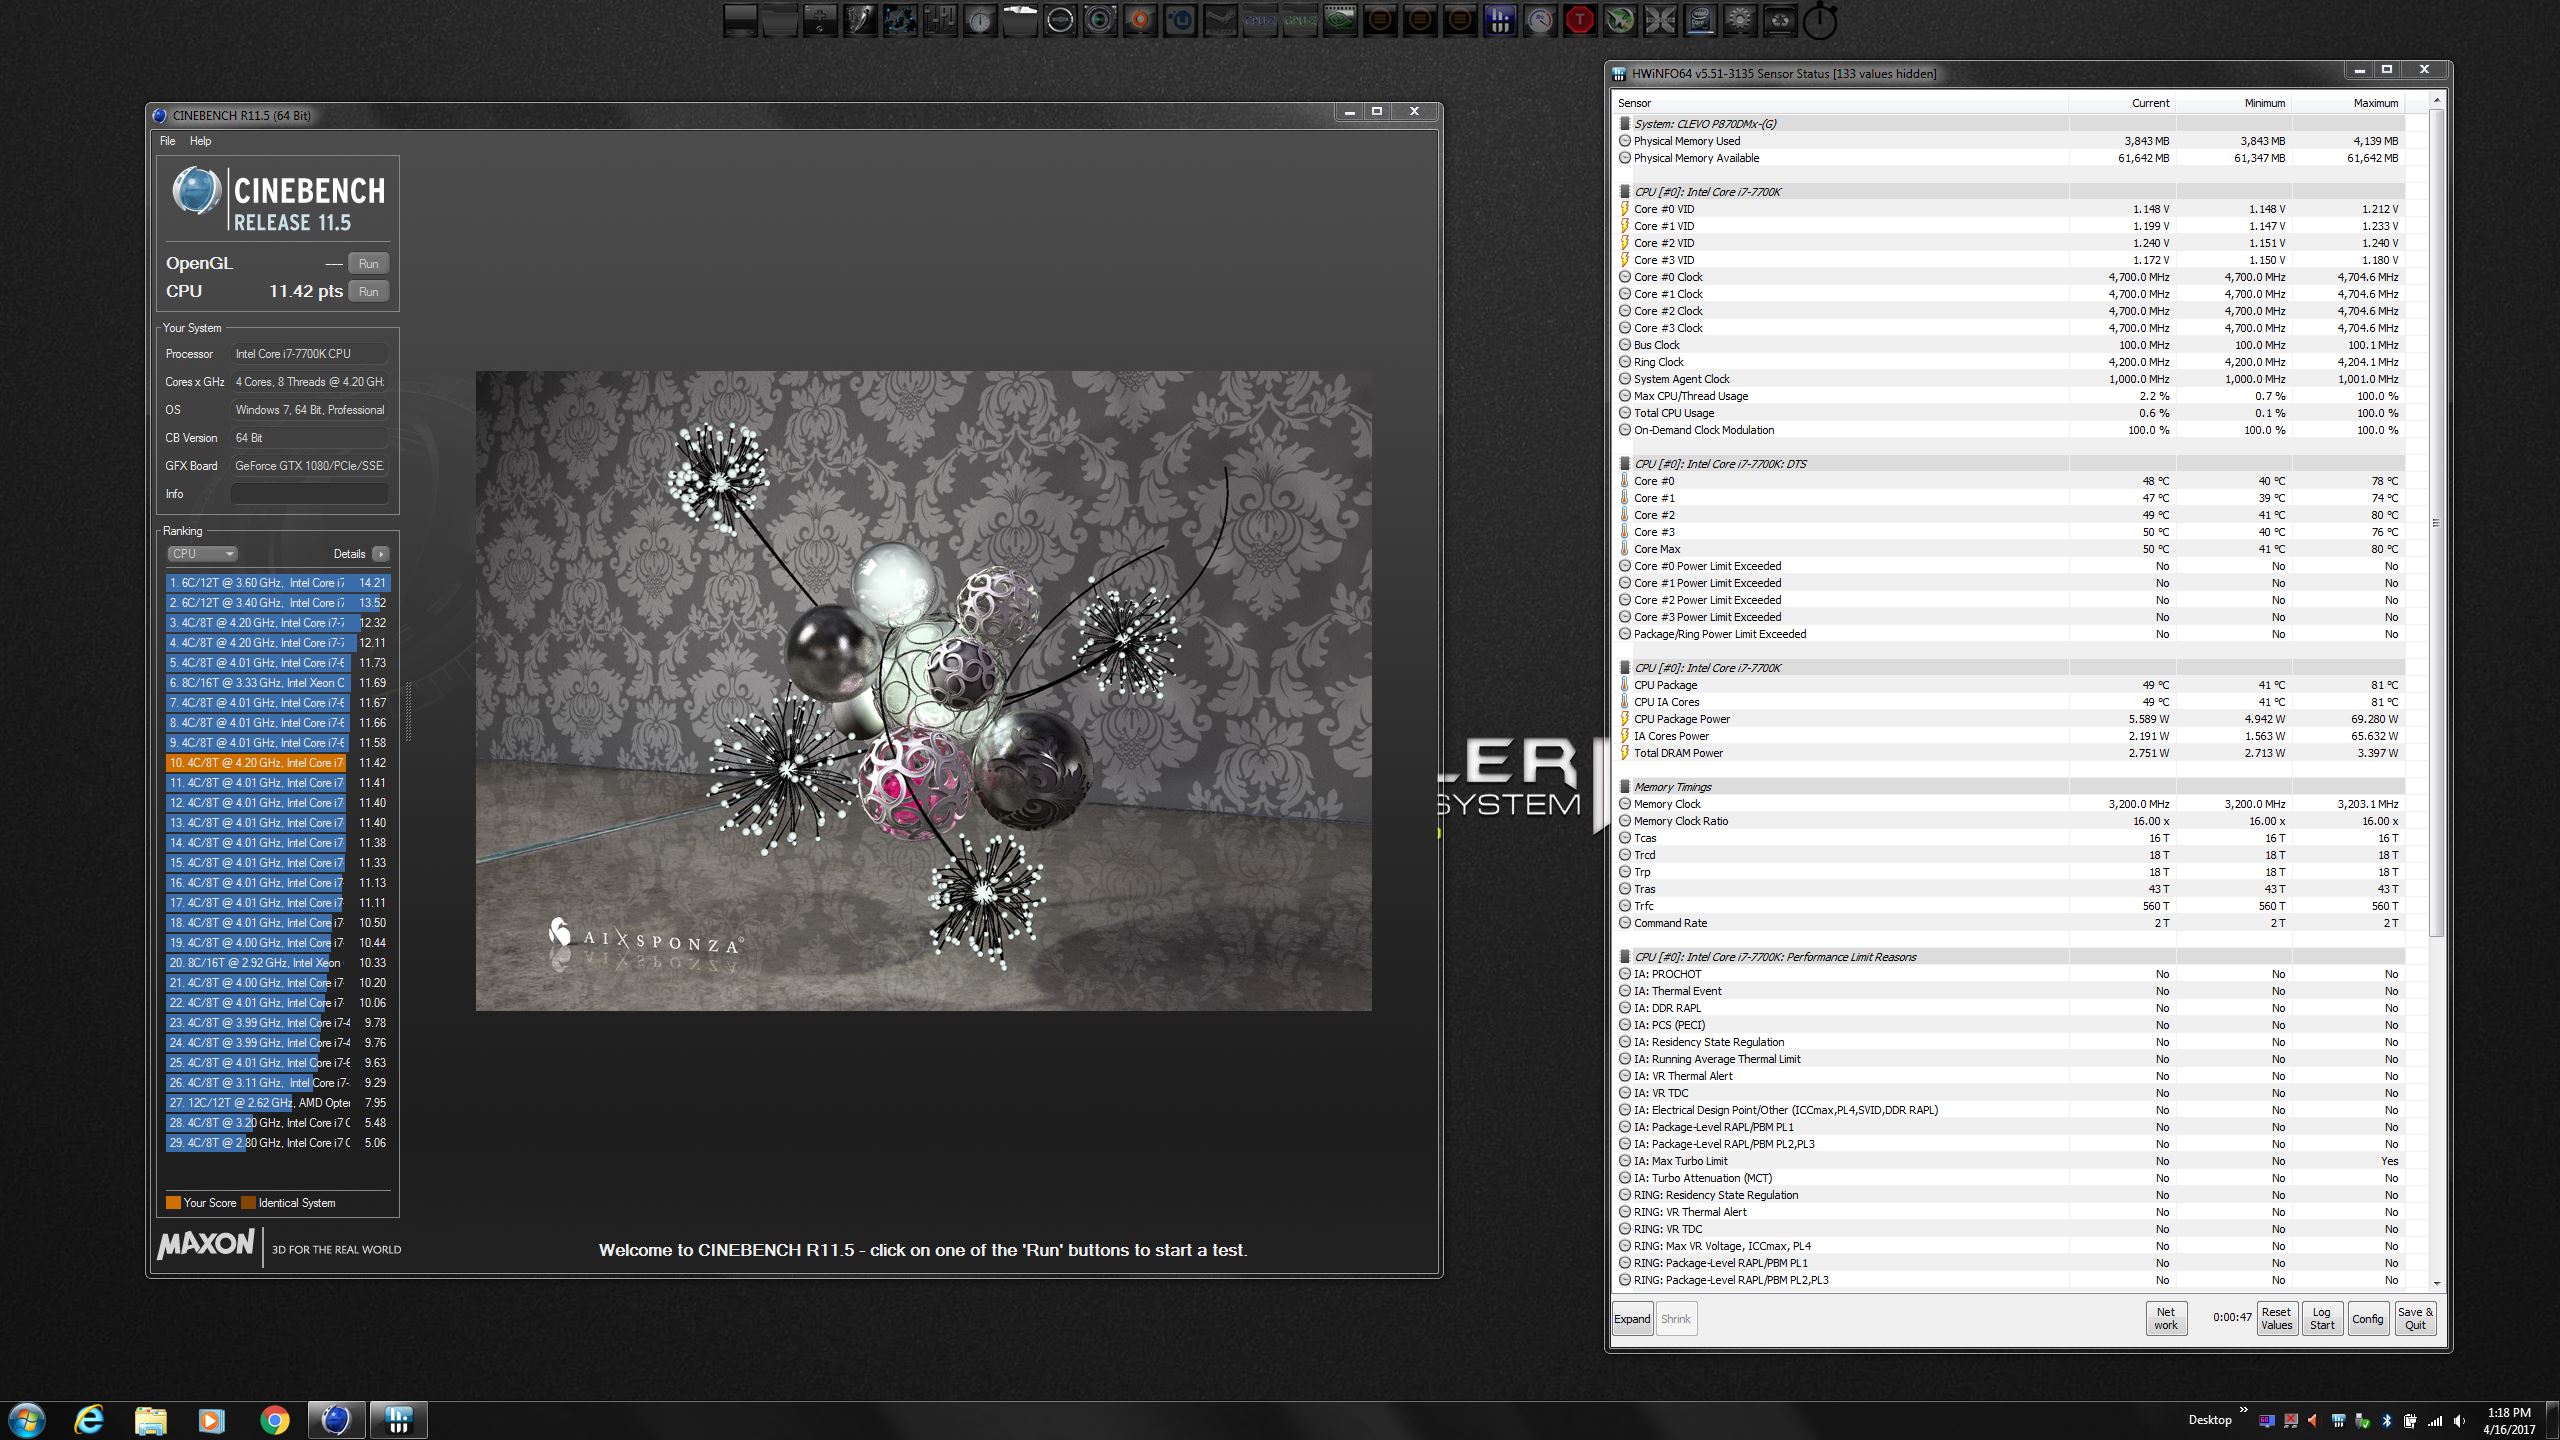Launch HWiNFO from the blue dock icon
This screenshot has height=1440, width=2560.
point(1500,20)
